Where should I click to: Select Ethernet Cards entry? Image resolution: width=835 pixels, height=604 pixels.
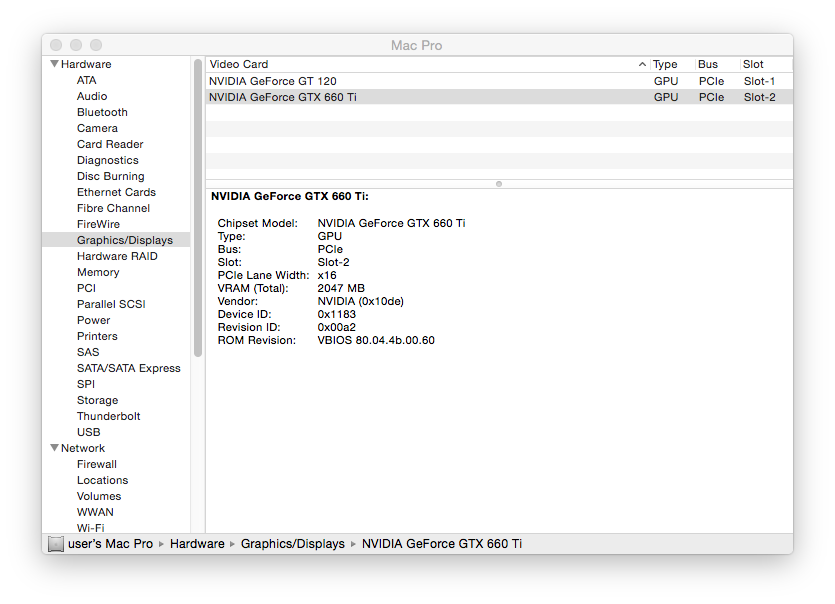tap(116, 192)
